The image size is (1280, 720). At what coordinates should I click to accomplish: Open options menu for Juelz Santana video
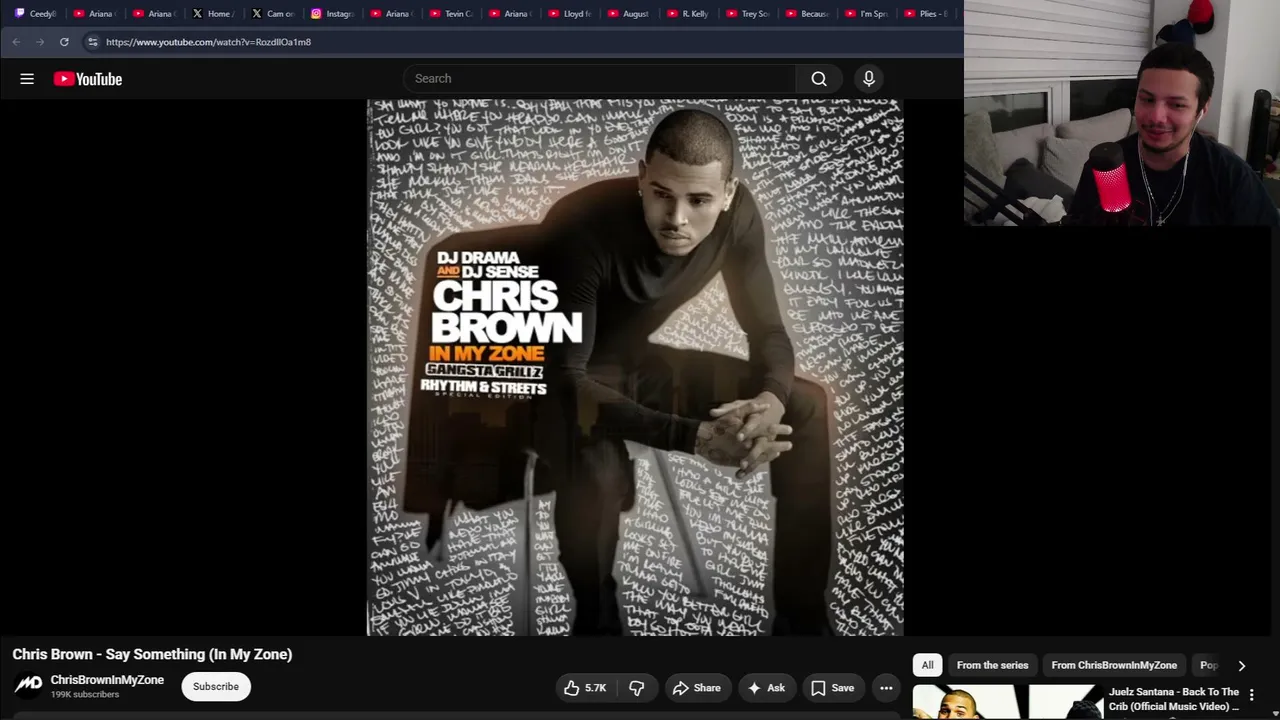1251,695
